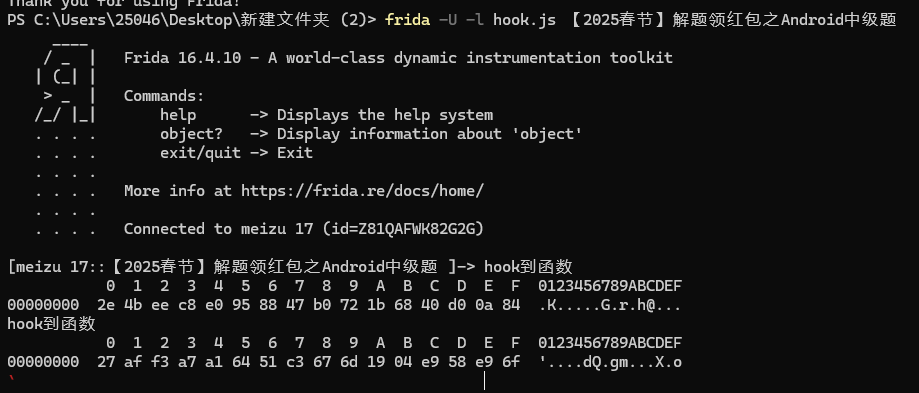The width and height of the screenshot is (919, 393).
Task: Click the '-U' option flag
Action: [x=448, y=20]
